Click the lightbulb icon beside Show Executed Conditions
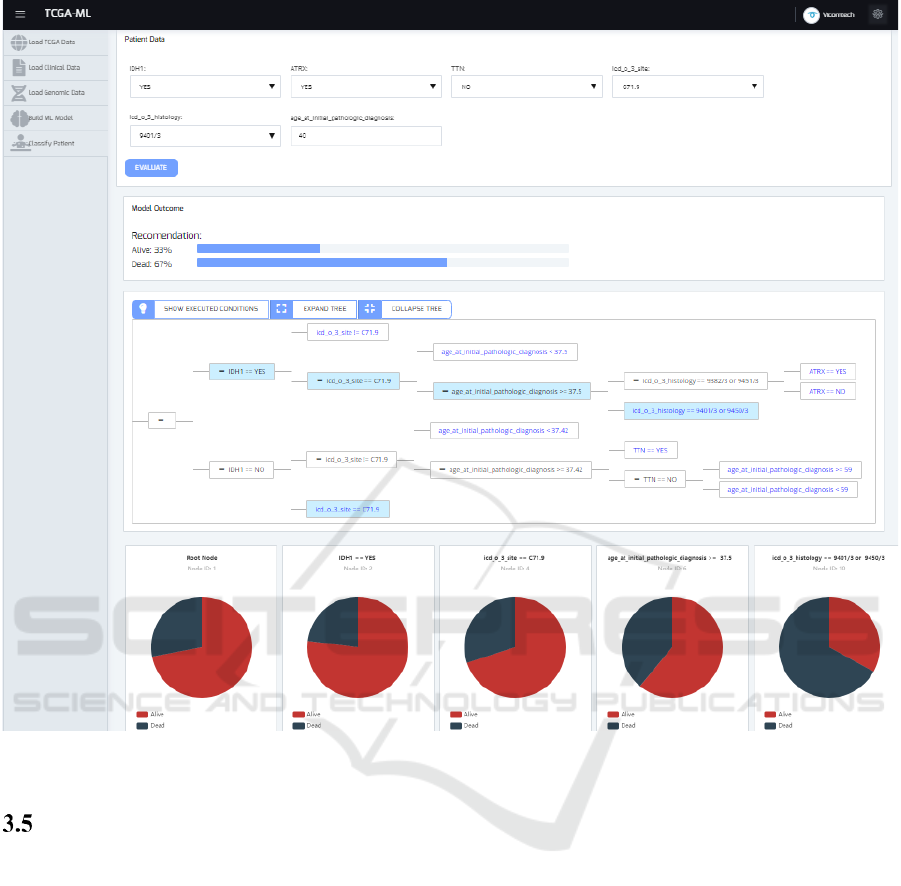The height and width of the screenshot is (886, 901). pos(143,309)
